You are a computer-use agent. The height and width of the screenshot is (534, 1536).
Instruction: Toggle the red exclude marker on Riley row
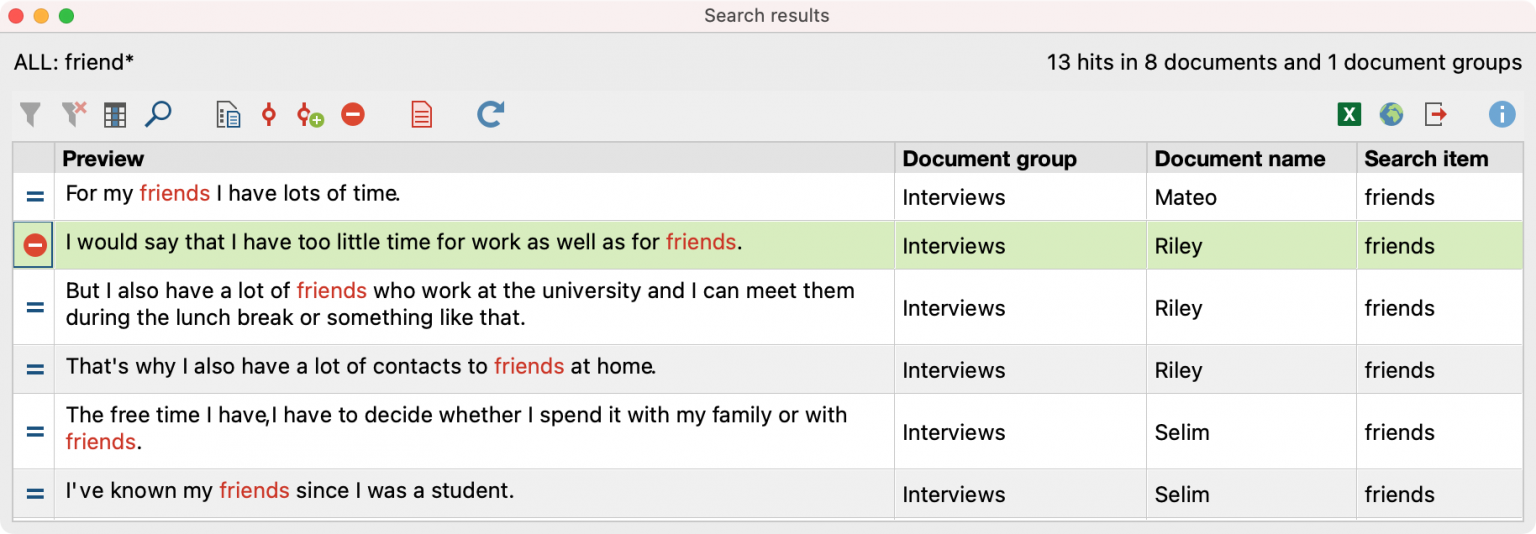pos(34,245)
